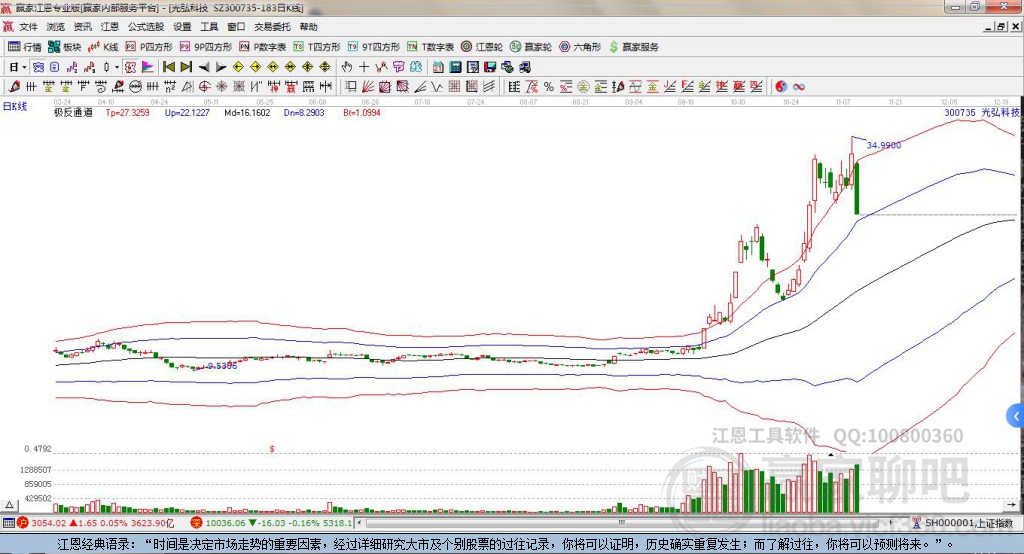Click the status bar grid icon
The width and height of the screenshot is (1024, 554).
(x=8, y=523)
